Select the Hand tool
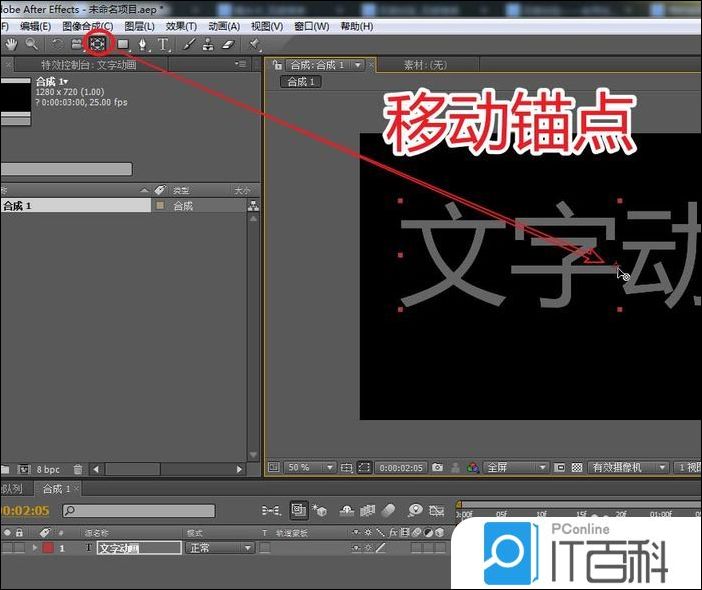The height and width of the screenshot is (590, 702). (11, 44)
